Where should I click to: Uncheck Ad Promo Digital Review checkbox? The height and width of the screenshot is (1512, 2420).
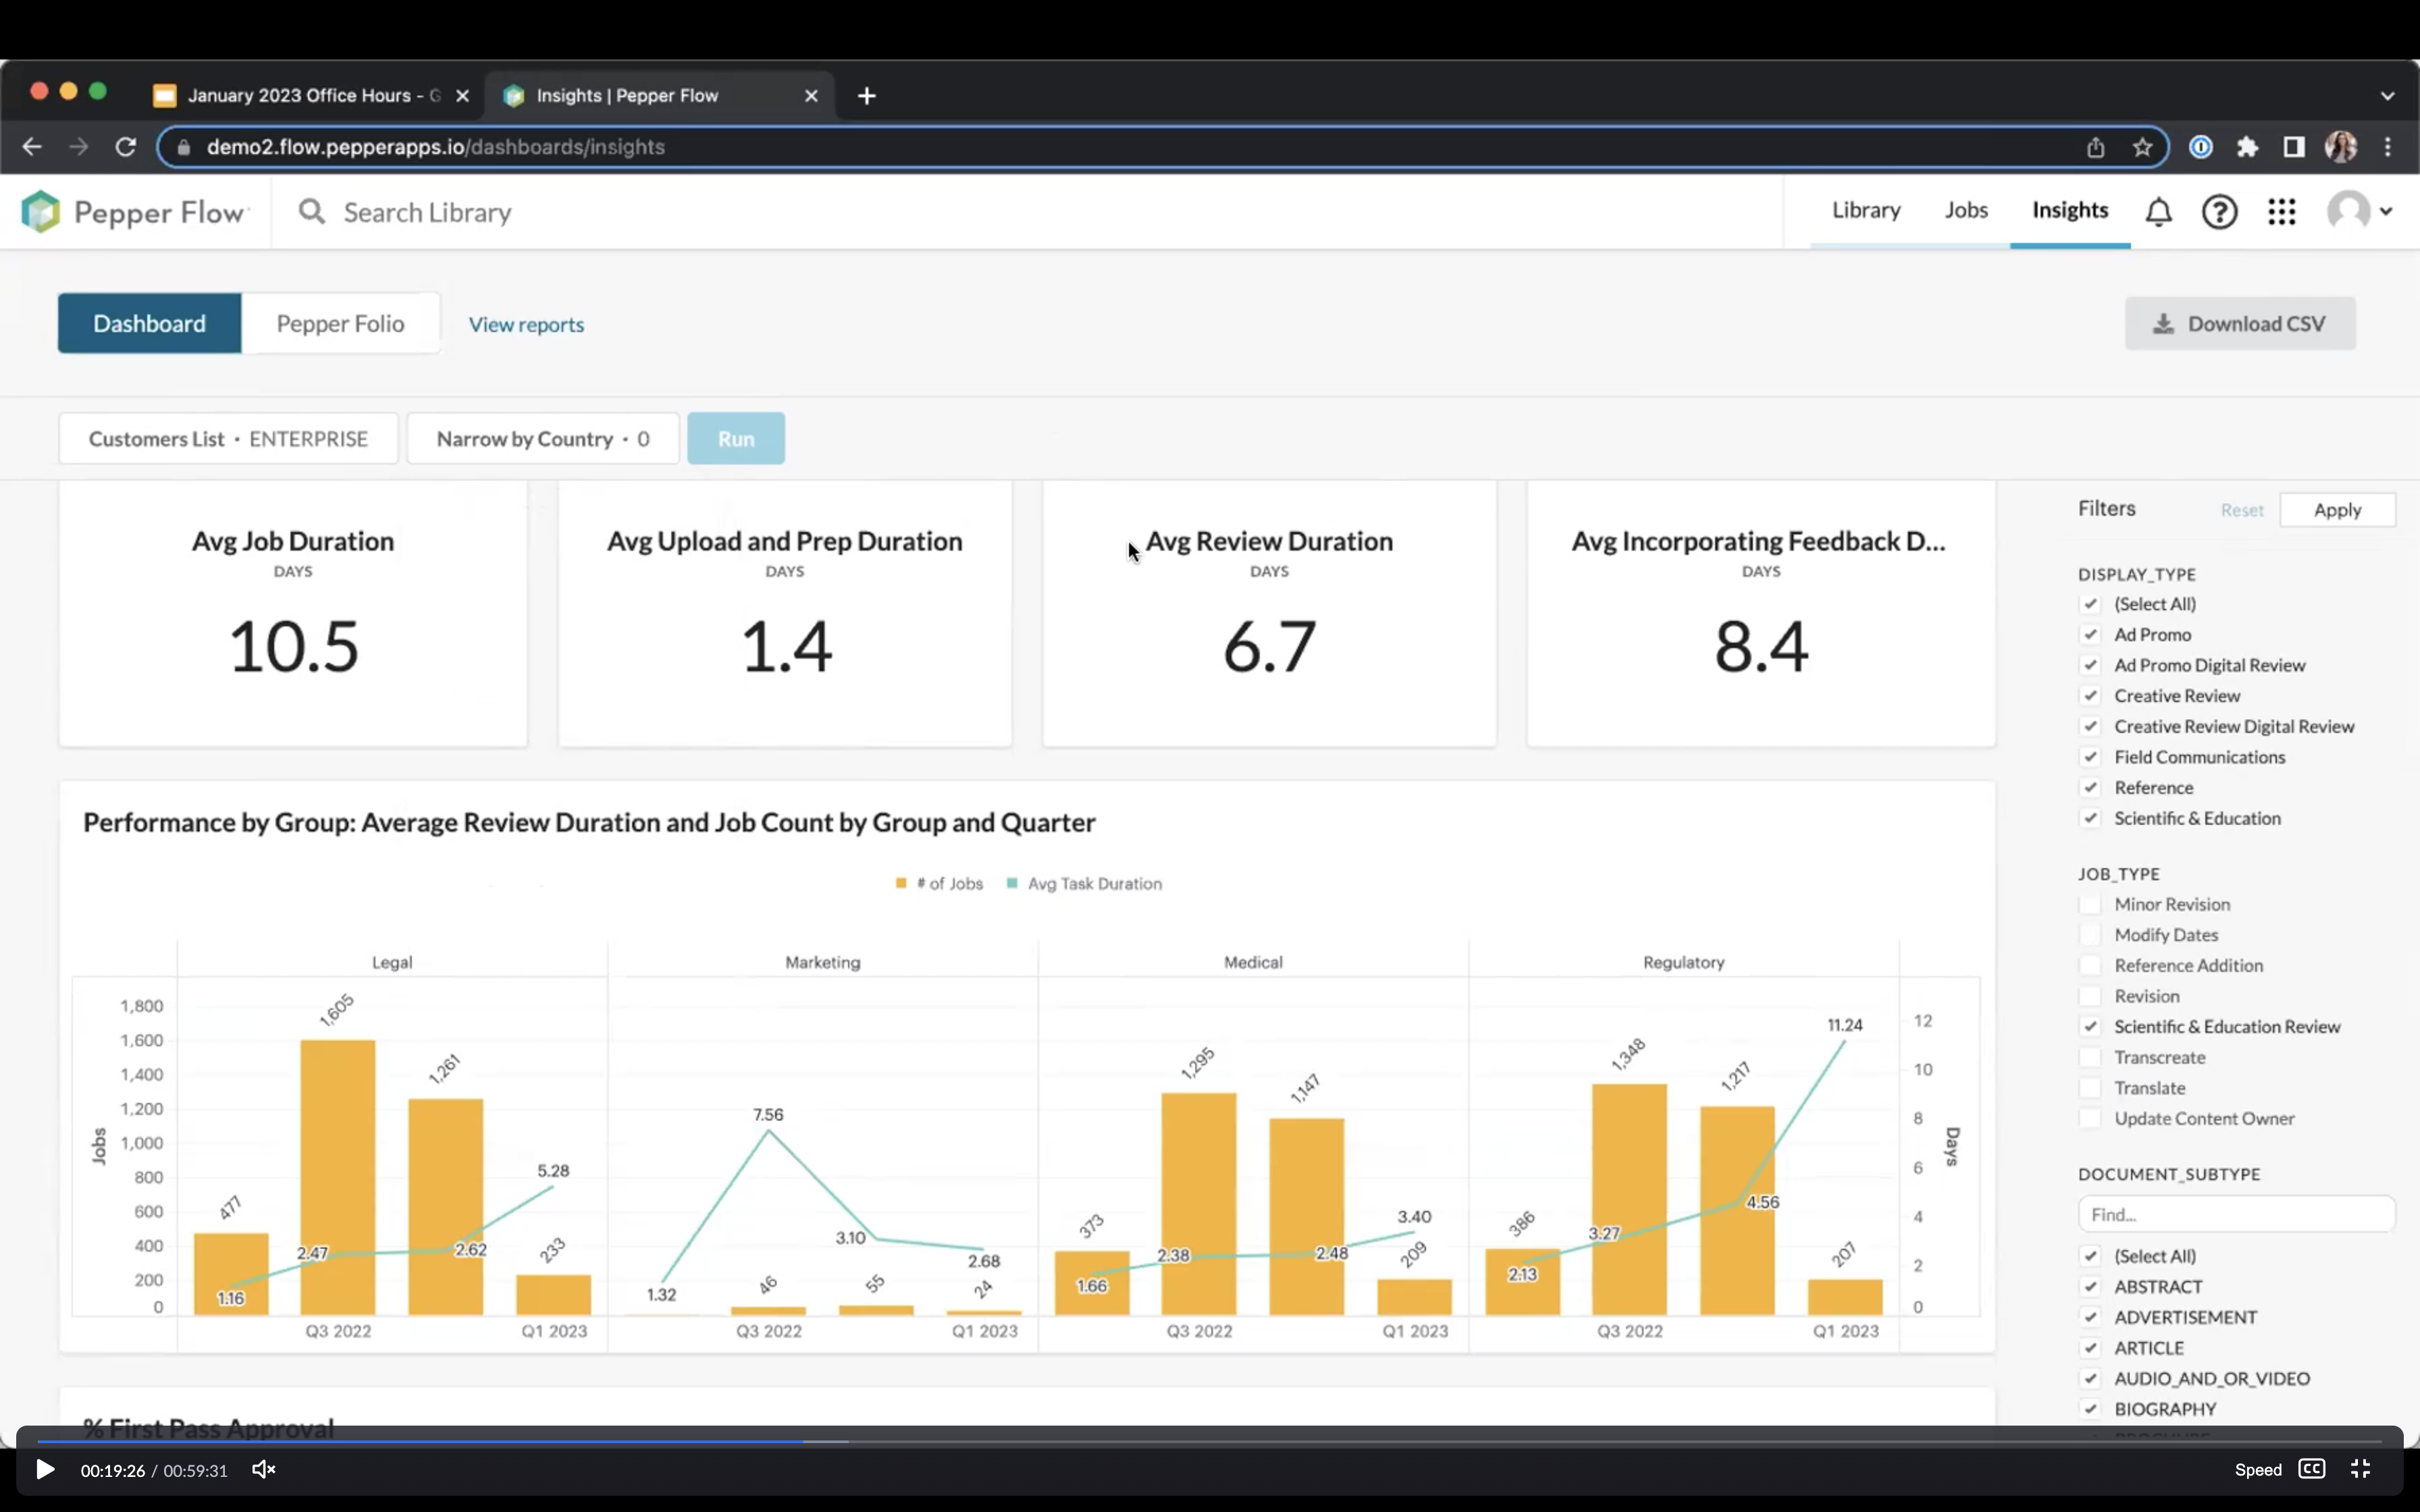click(2089, 665)
